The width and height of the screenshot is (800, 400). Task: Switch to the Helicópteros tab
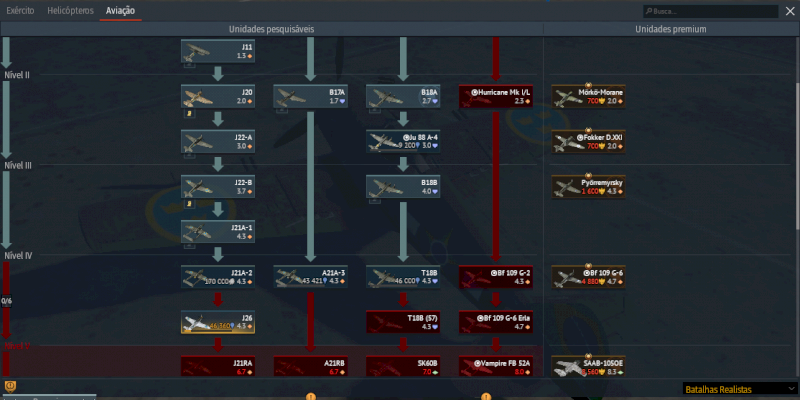(70, 11)
